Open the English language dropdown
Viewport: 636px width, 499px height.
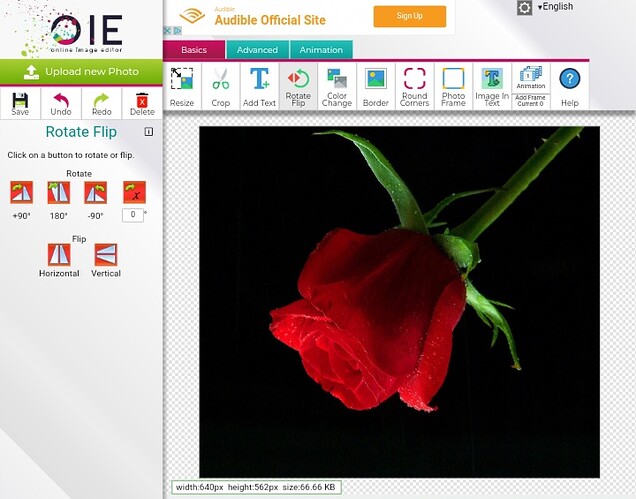(x=555, y=6)
